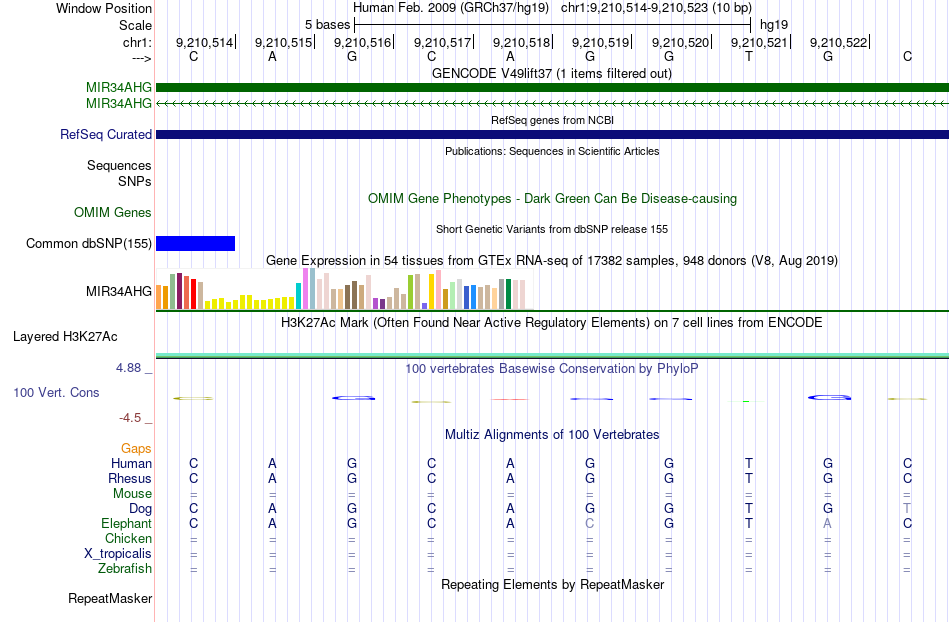This screenshot has height=622, width=950.
Task: Click the MIR34AHG label beside the GTEx bar chart
Action: [119, 291]
